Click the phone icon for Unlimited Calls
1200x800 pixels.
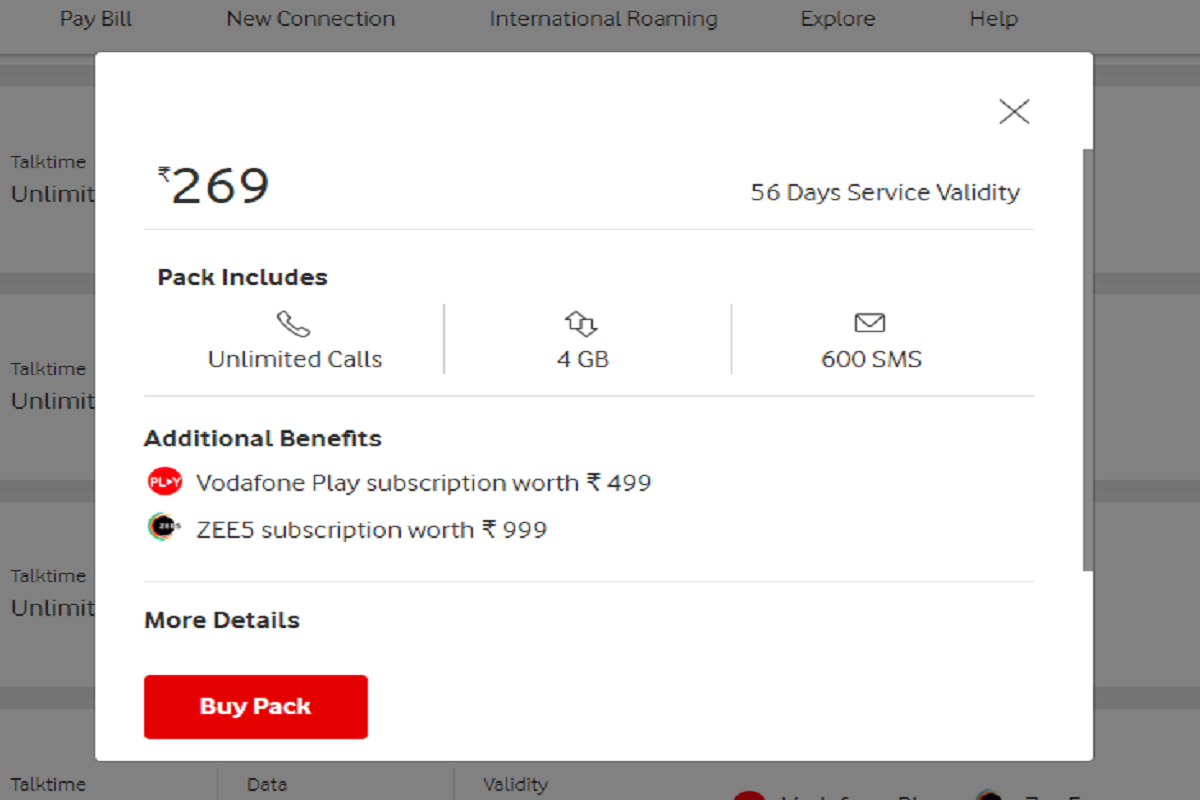292,323
